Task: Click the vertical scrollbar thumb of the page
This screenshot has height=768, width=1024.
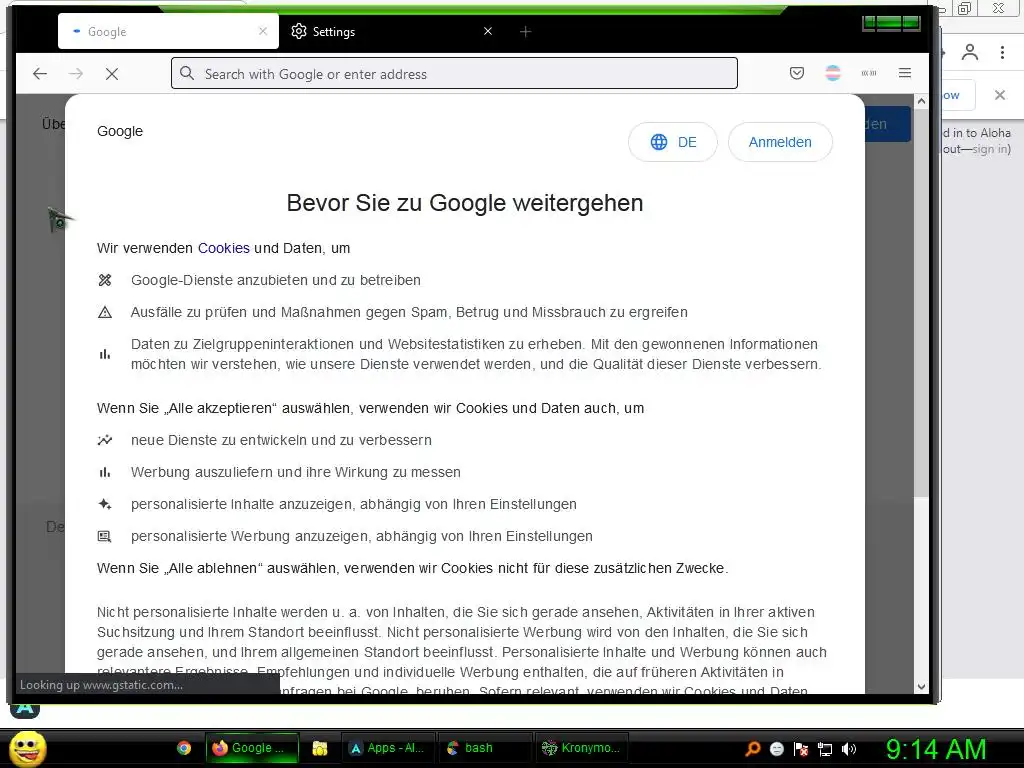Action: coord(921,302)
